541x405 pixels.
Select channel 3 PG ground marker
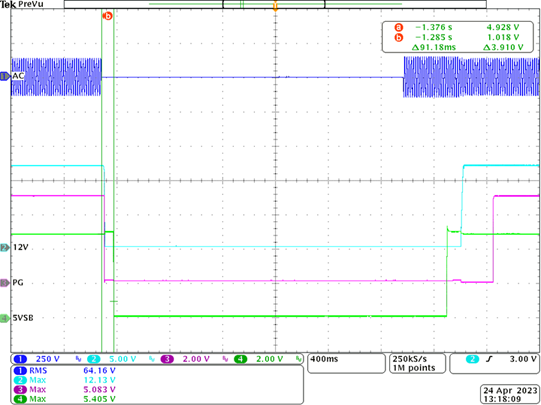5,283
